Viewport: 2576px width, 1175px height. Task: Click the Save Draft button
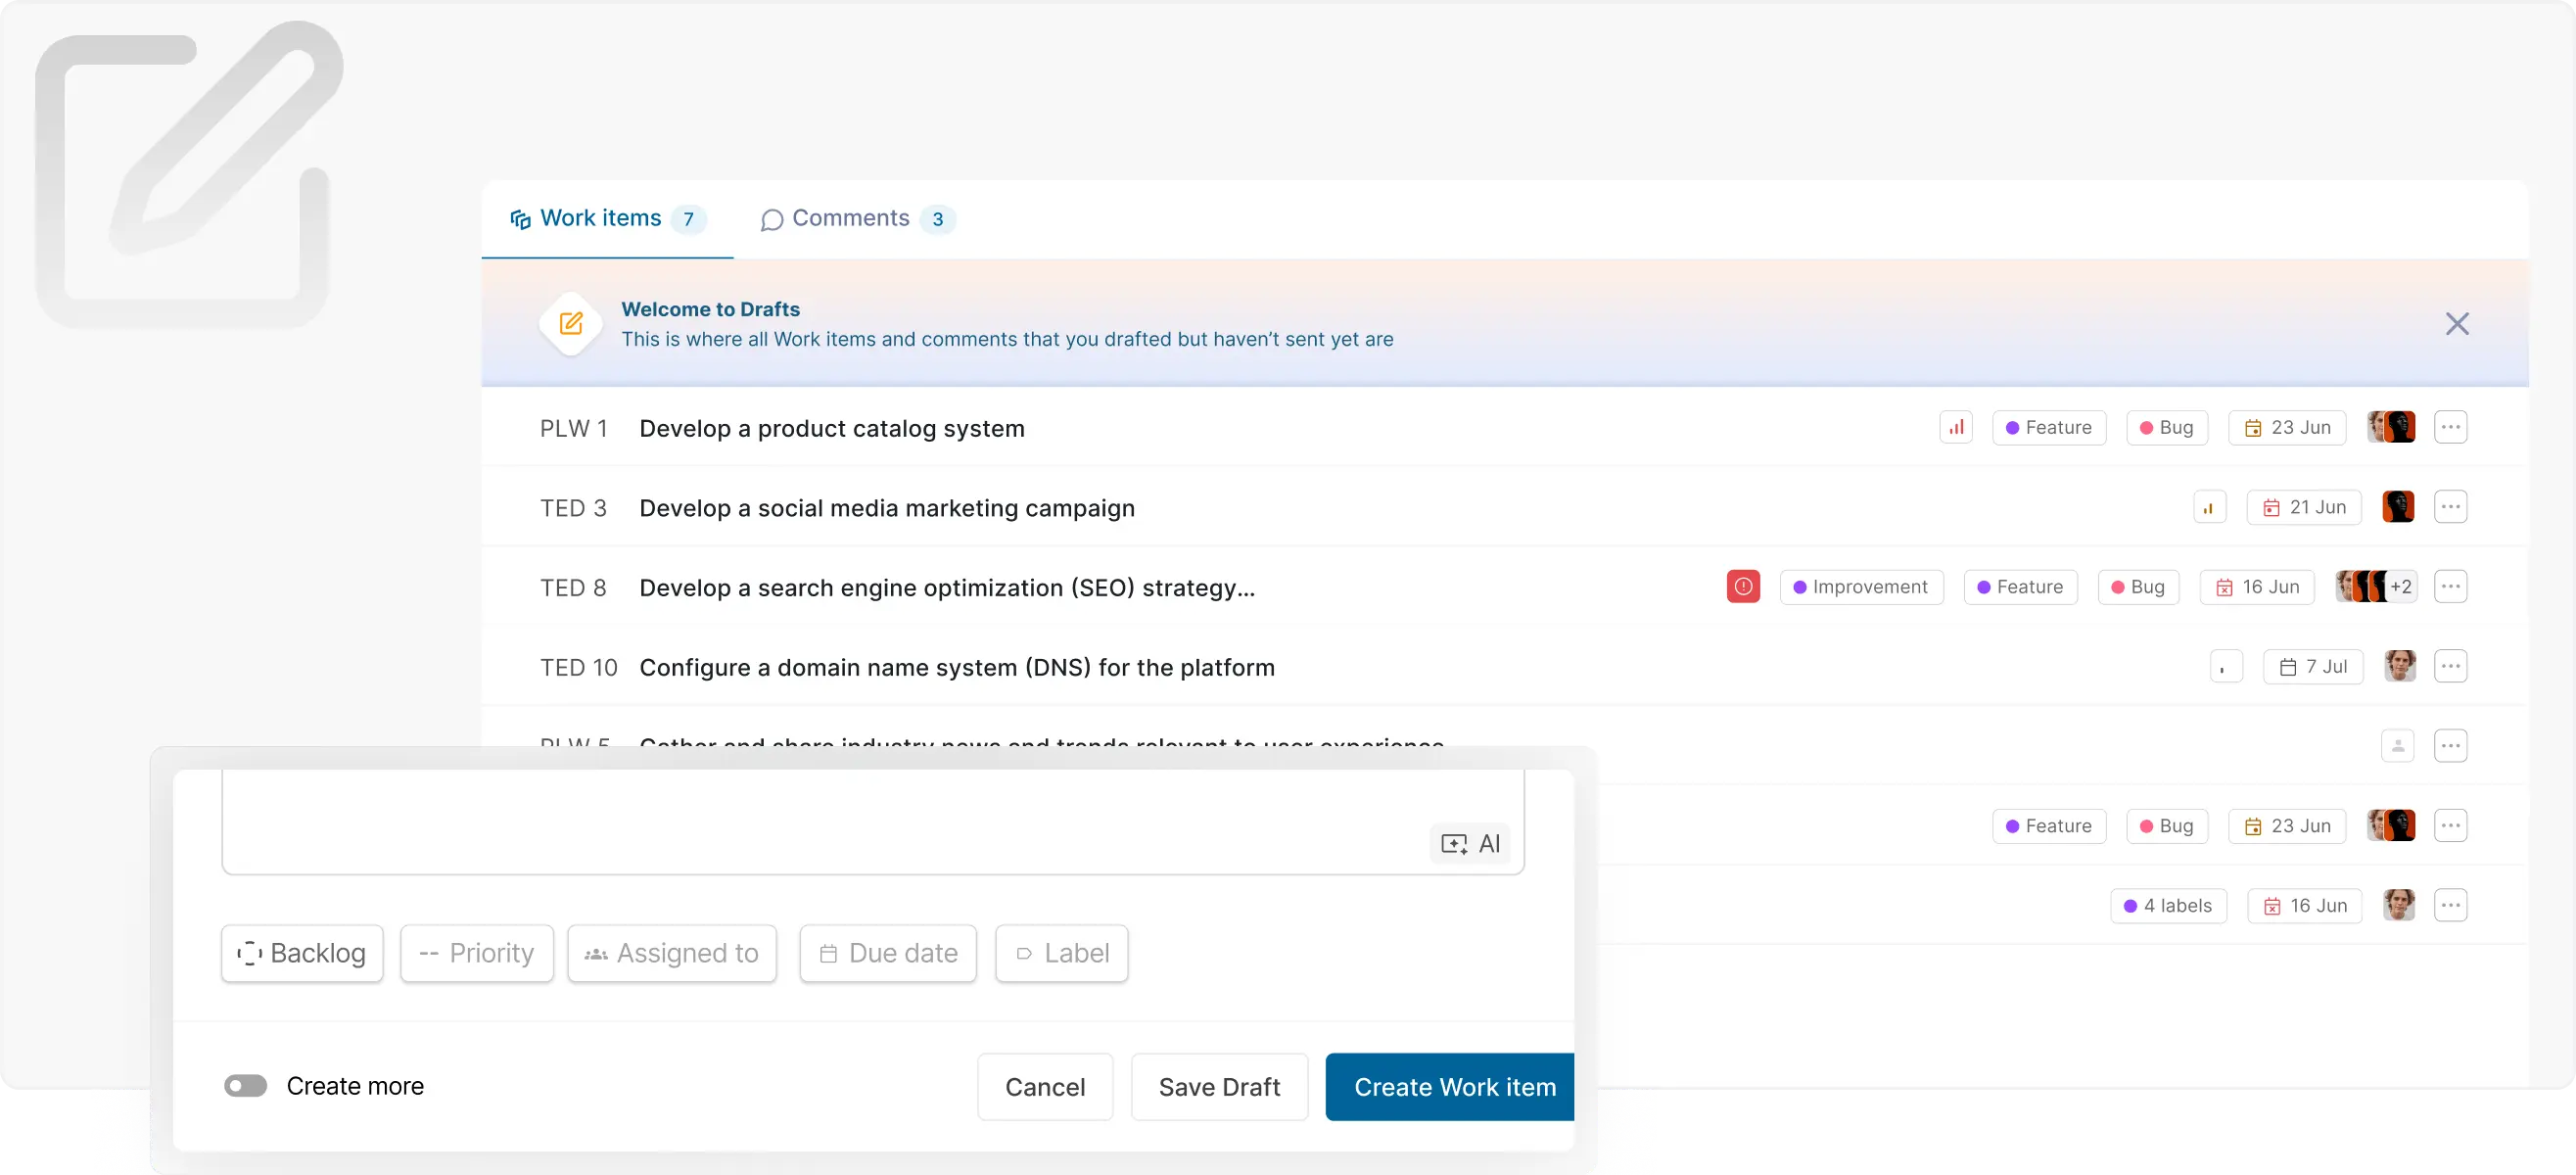click(x=1219, y=1087)
